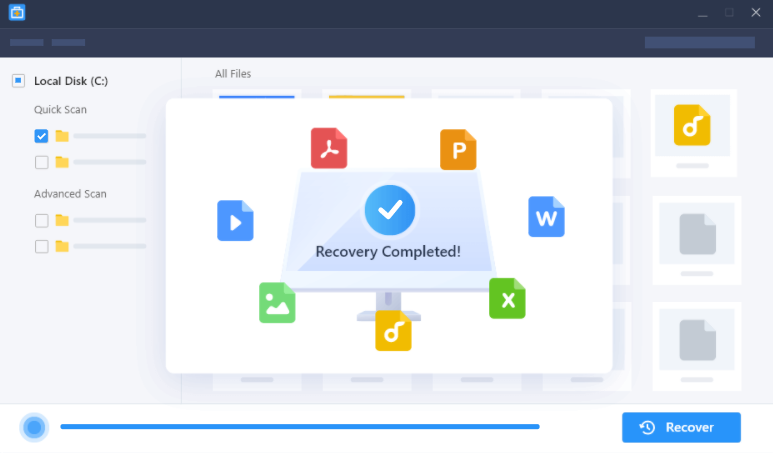
Task: Open the music file thumbnail at top right
Action: point(692,126)
